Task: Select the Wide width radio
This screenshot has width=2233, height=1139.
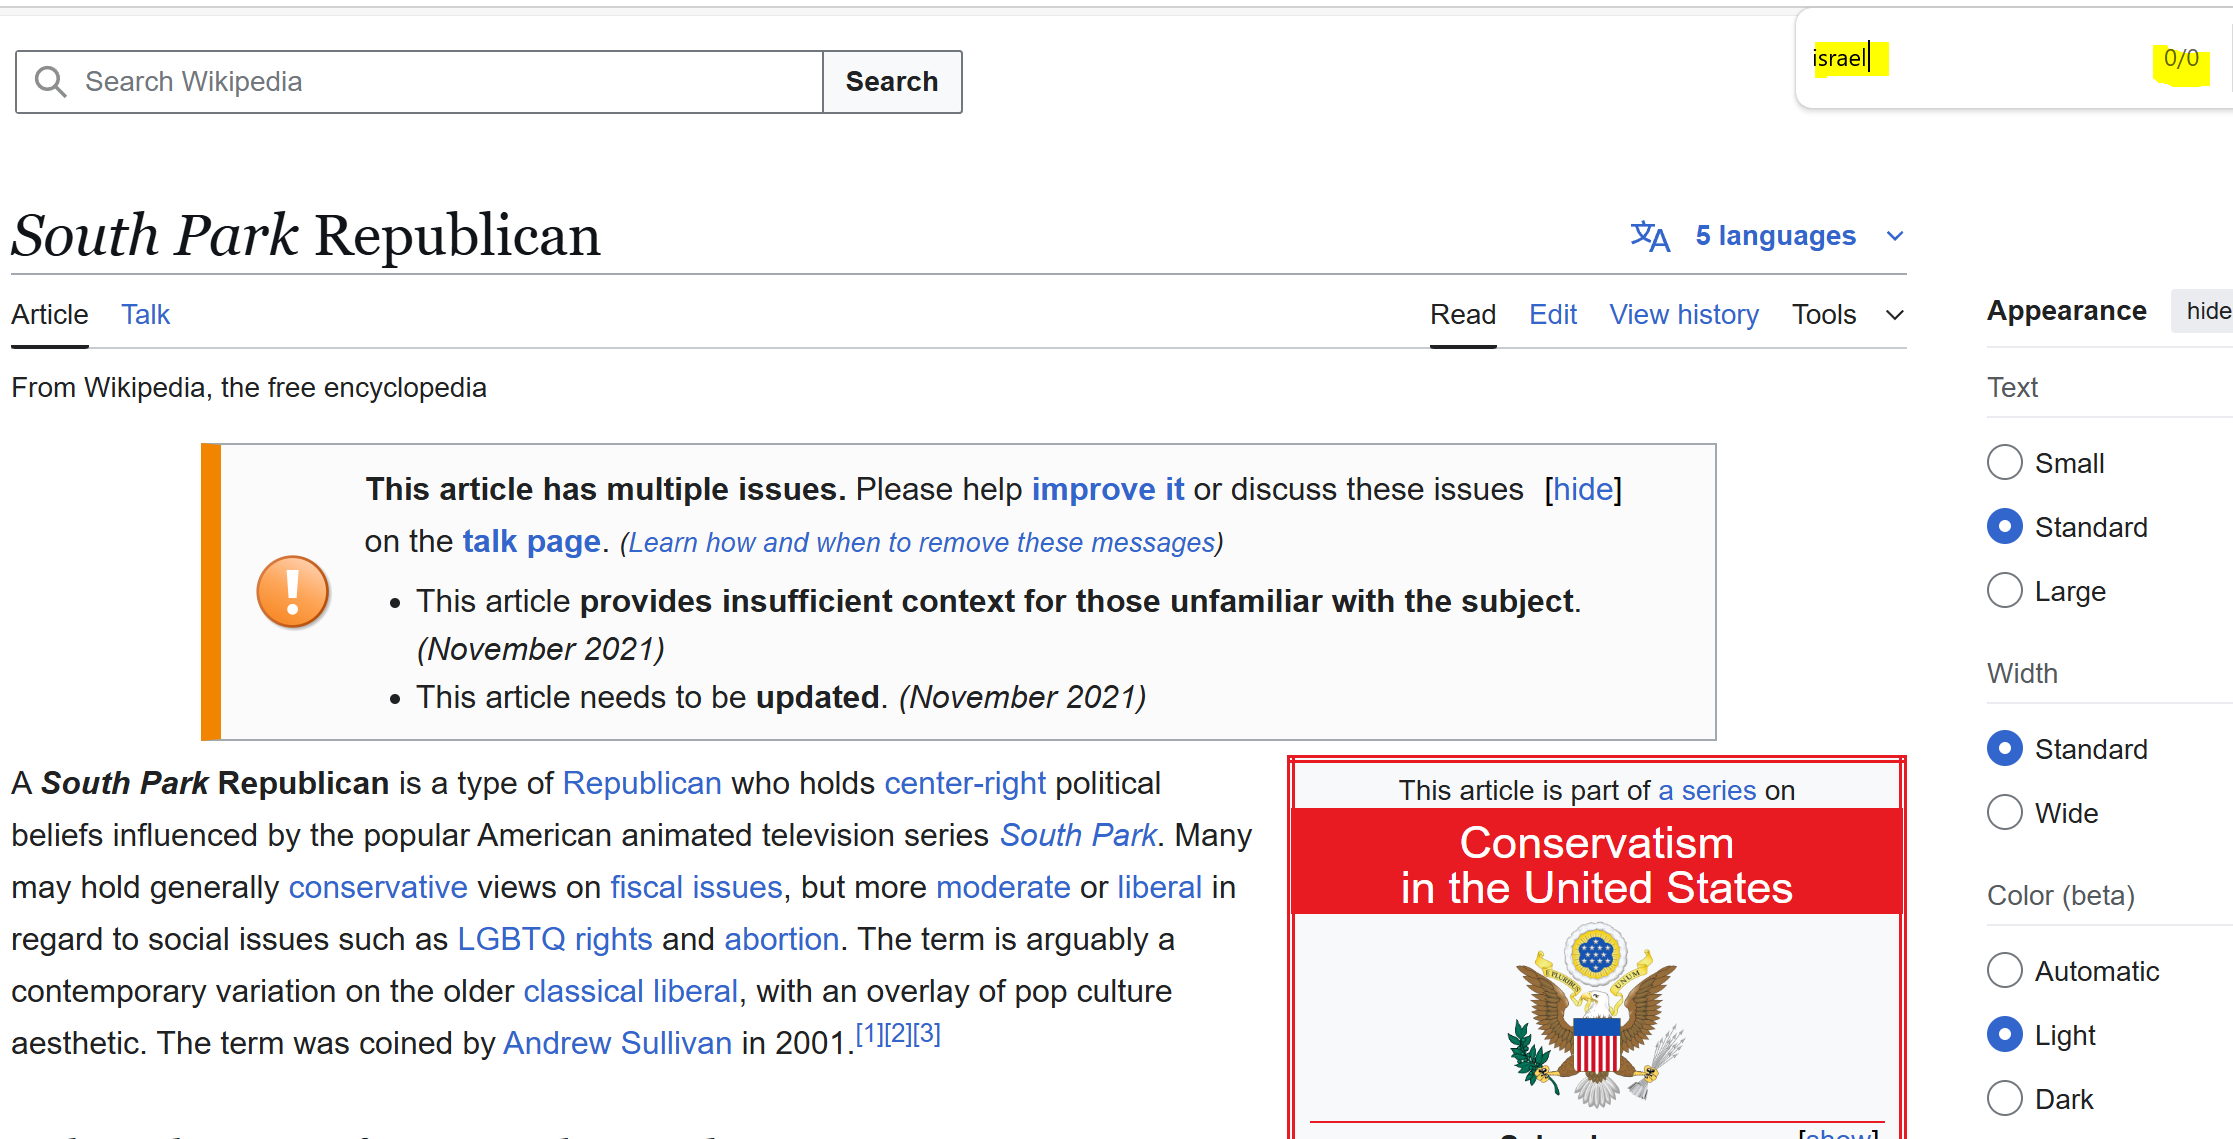Action: pyautogui.click(x=2004, y=812)
